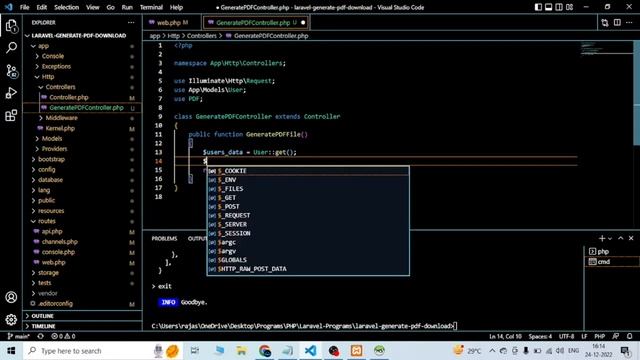Click the synchronize changes icon

40,336
